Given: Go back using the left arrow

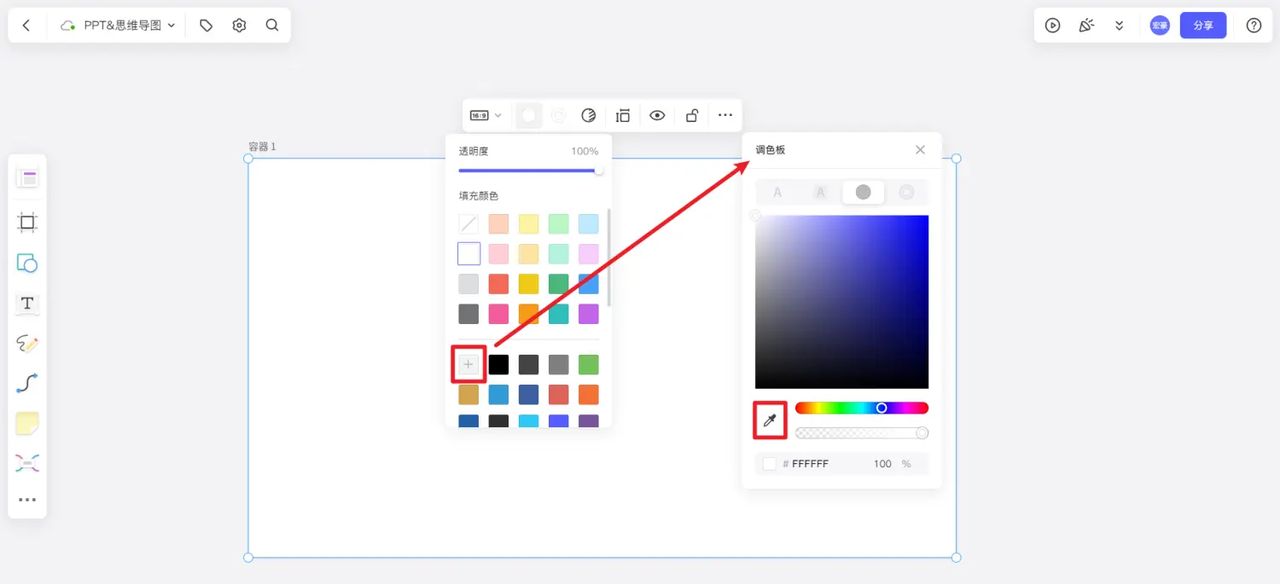Looking at the screenshot, I should 26,25.
